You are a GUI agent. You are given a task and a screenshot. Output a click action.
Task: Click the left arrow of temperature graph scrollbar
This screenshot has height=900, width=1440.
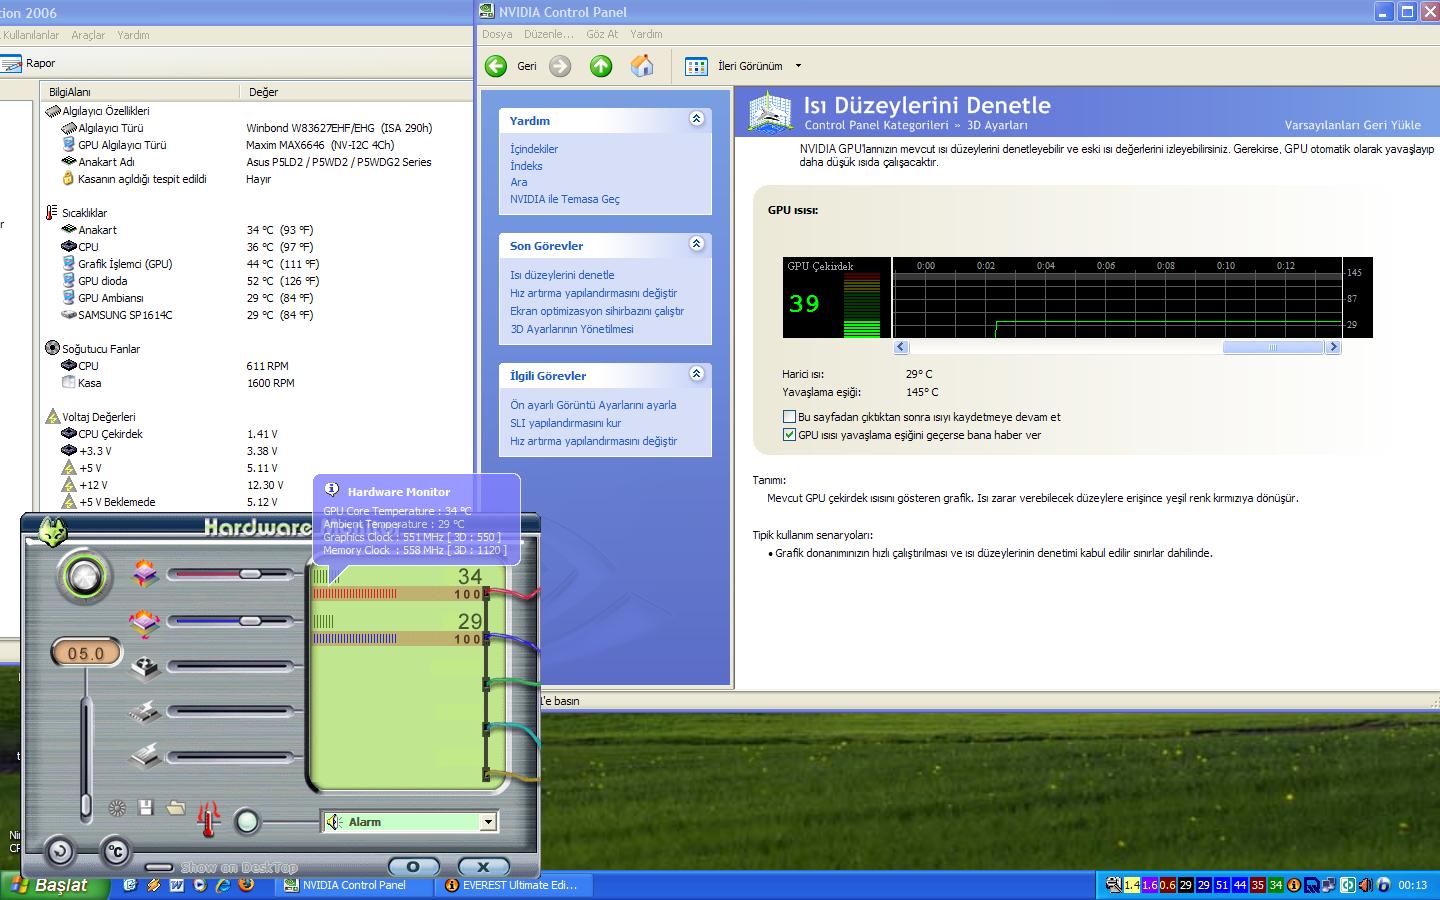coord(901,347)
